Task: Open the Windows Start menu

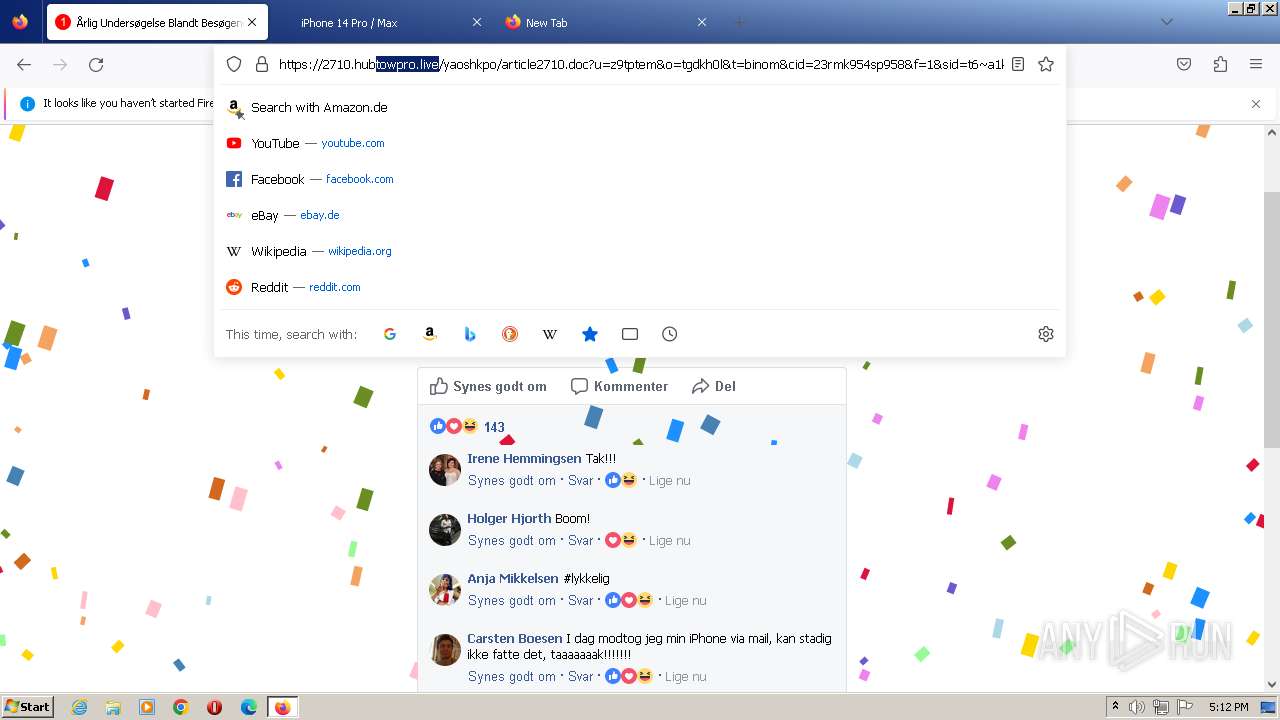Action: pyautogui.click(x=28, y=706)
